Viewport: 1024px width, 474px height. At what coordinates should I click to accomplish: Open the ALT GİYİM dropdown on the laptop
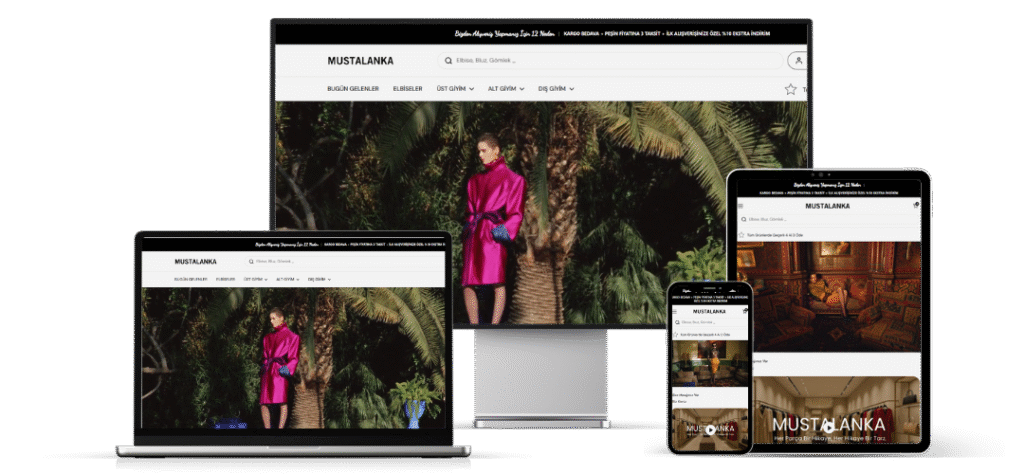[x=288, y=279]
